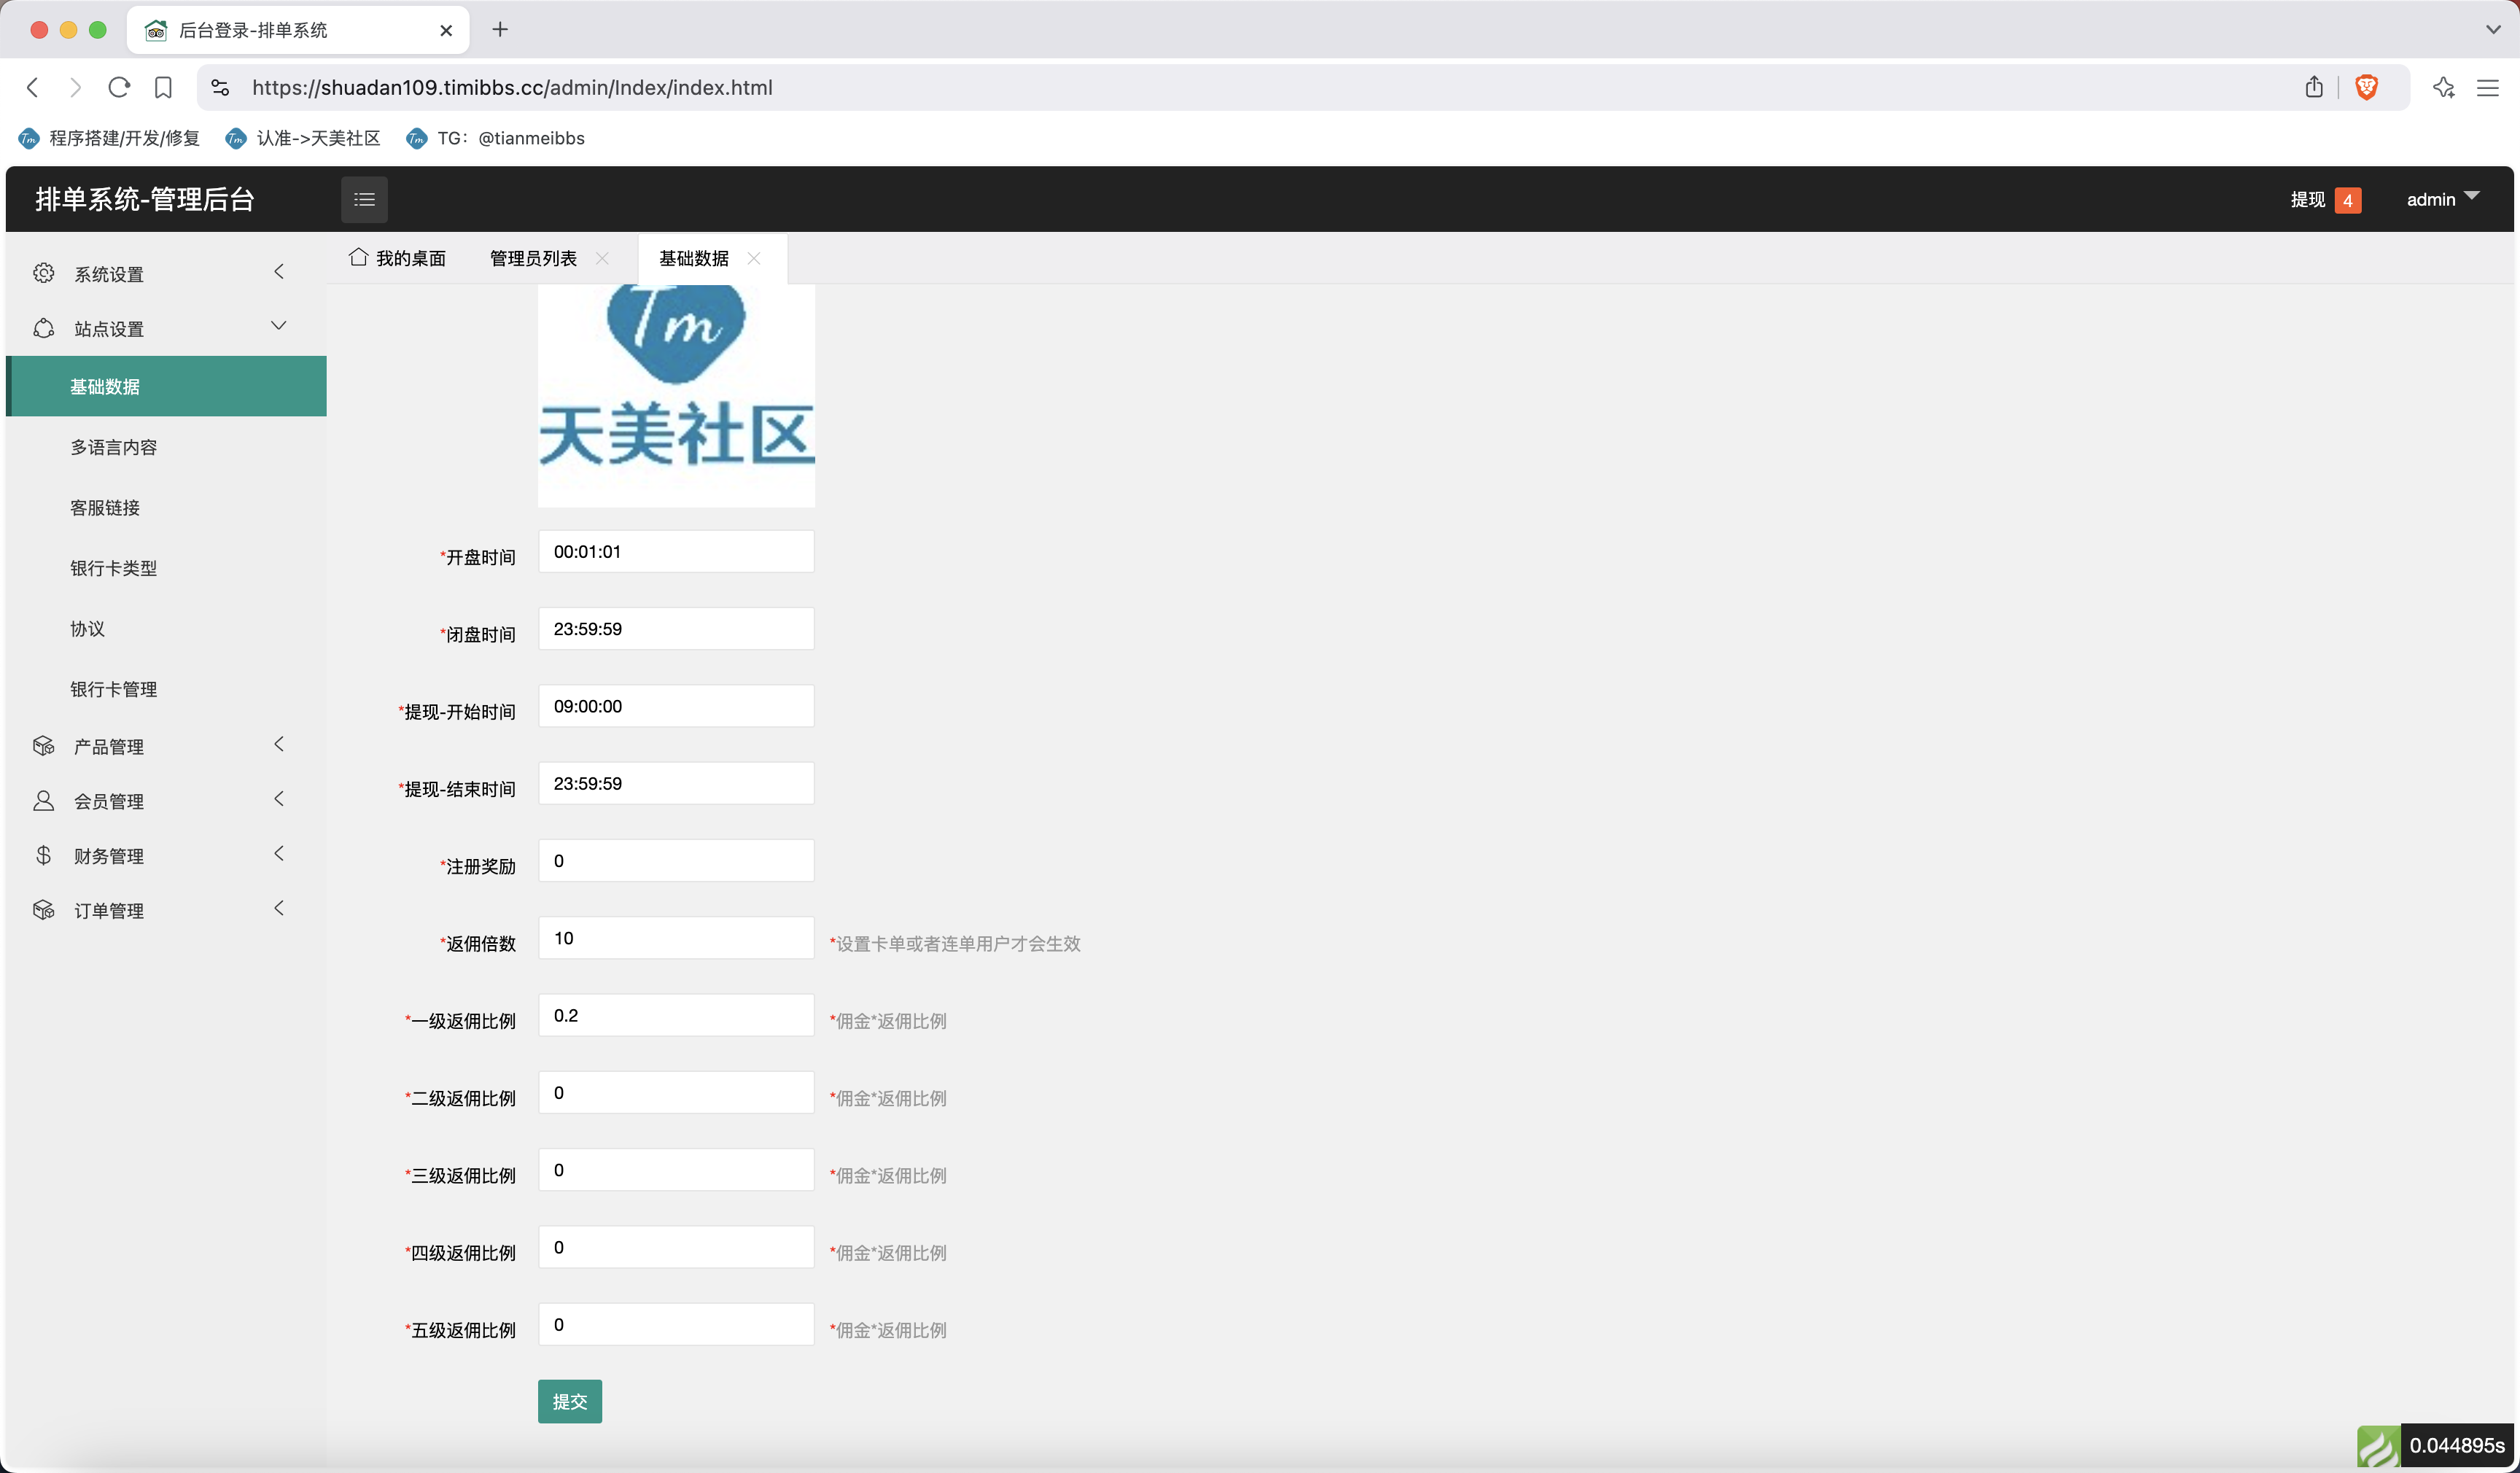The width and height of the screenshot is (2520, 1473).
Task: Click the 站点设置 icon
Action: pyautogui.click(x=43, y=328)
